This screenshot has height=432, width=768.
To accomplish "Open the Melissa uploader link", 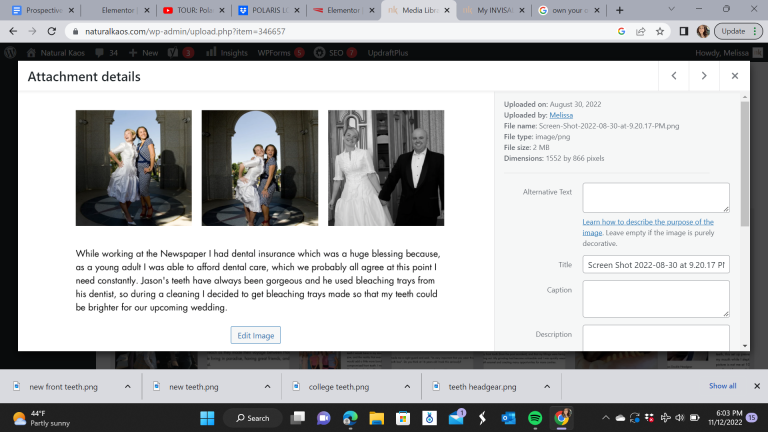I will (561, 115).
